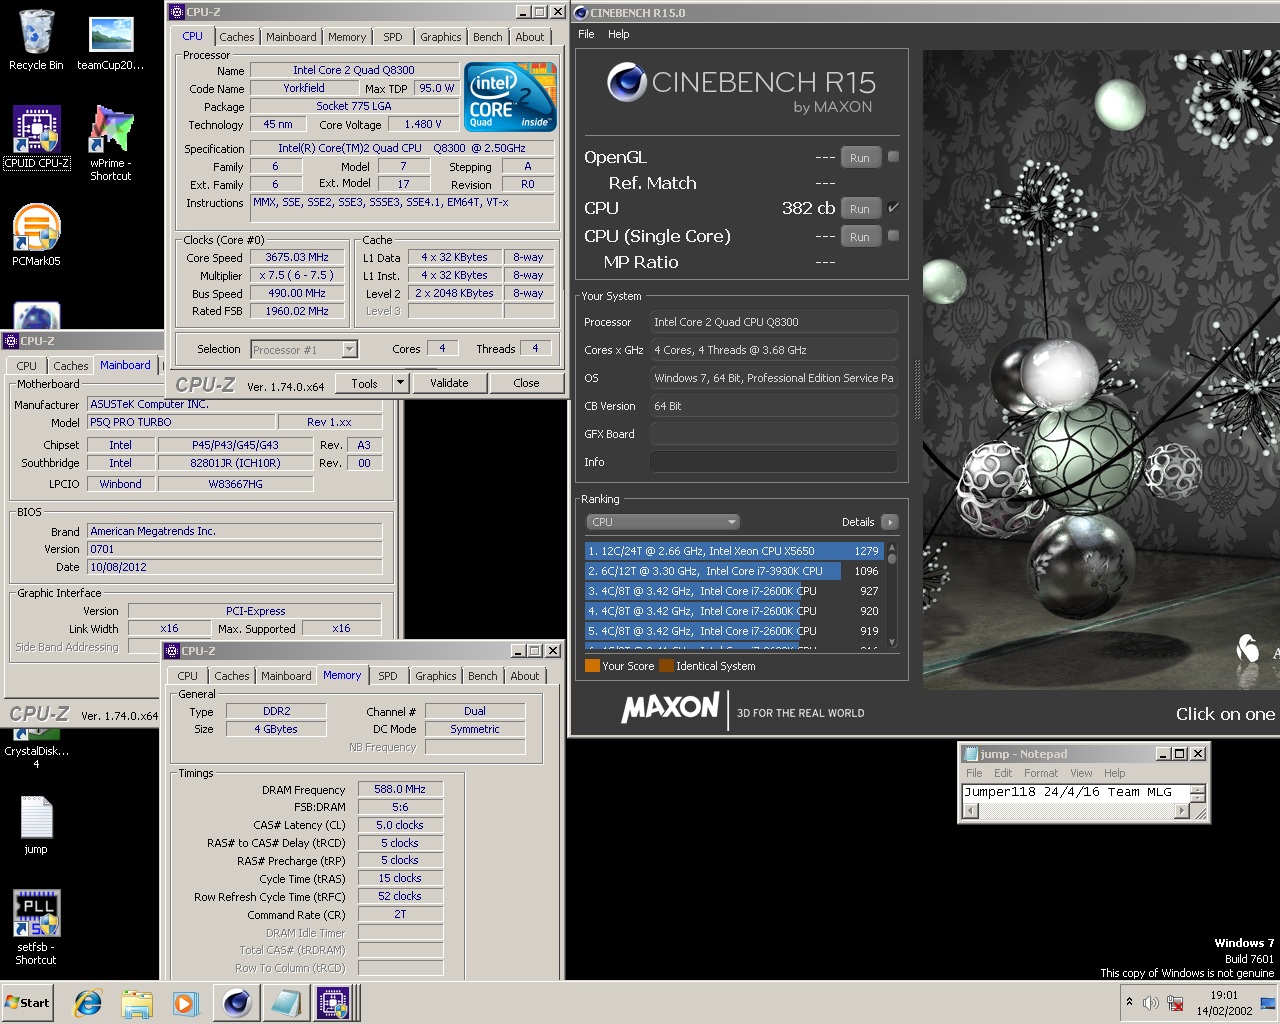The image size is (1280, 1024).
Task: Click the MAXON logo at bottom of Cinebench
Action: [x=670, y=709]
